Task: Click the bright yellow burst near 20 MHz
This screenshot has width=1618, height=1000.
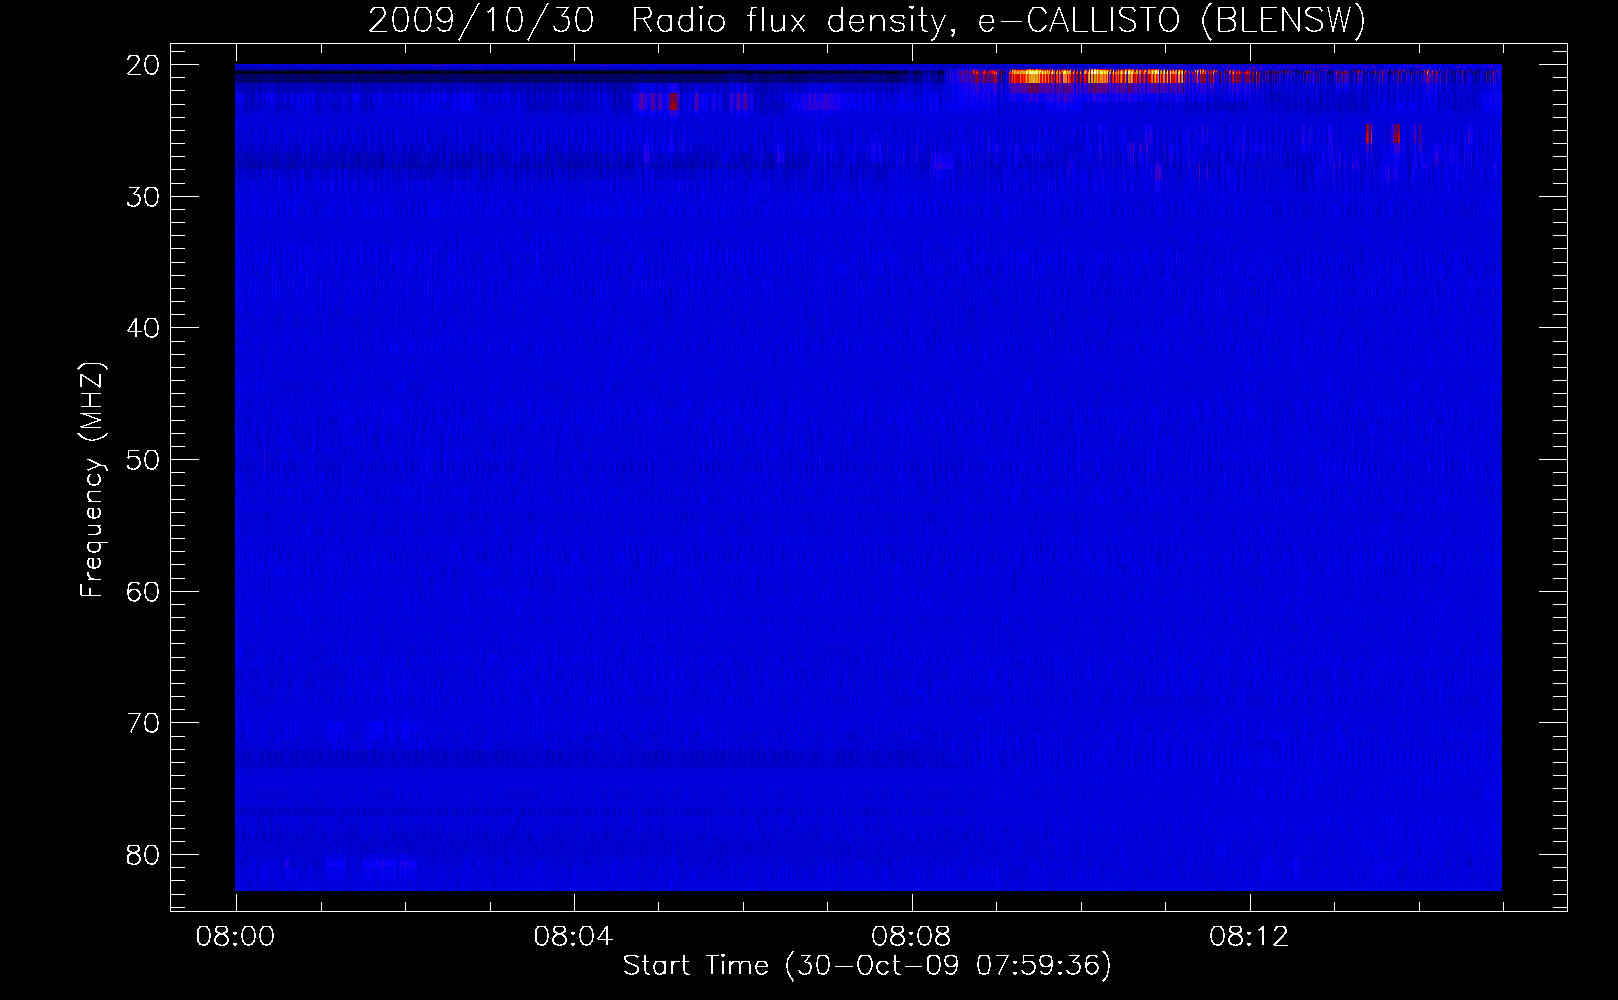Action: [1097, 76]
